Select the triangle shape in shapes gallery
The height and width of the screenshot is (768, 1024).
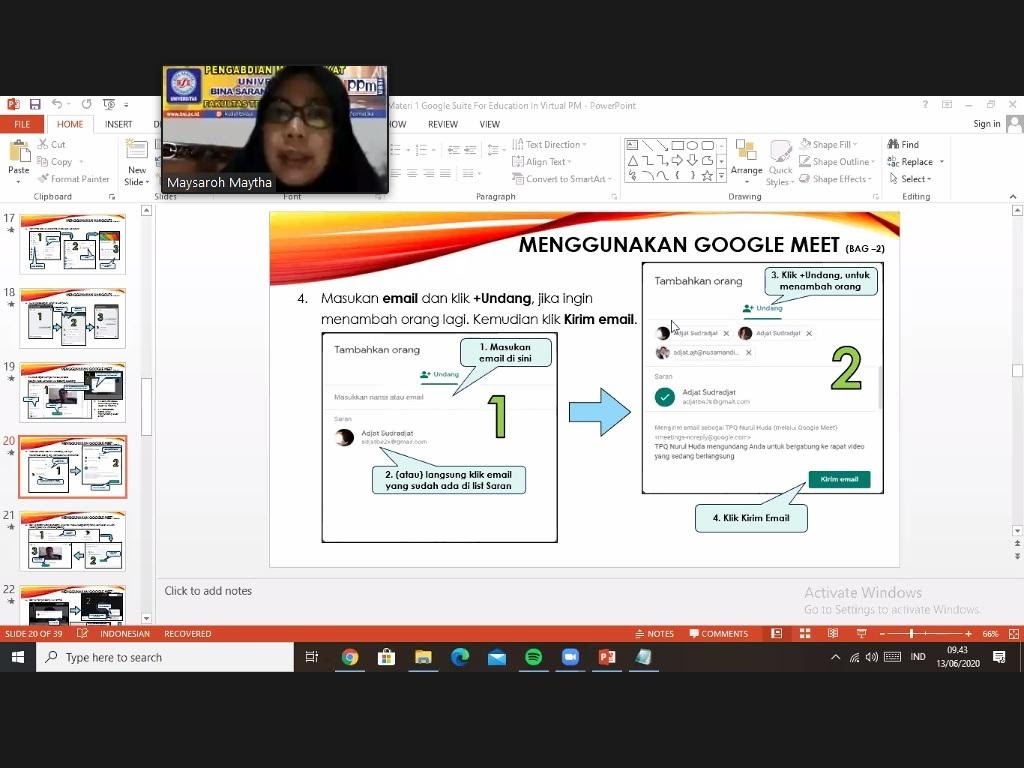click(x=632, y=160)
